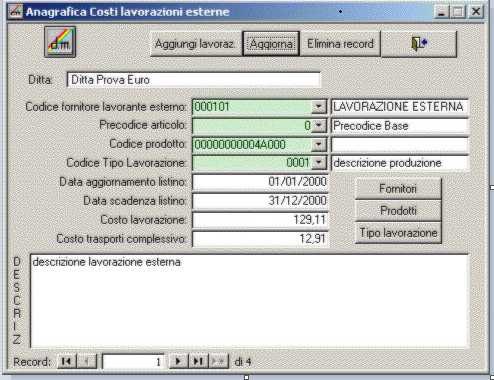This screenshot has width=494, height=380.
Task: Click Data aggiornamento listino field 01/01/2000
Action: pyautogui.click(x=260, y=182)
